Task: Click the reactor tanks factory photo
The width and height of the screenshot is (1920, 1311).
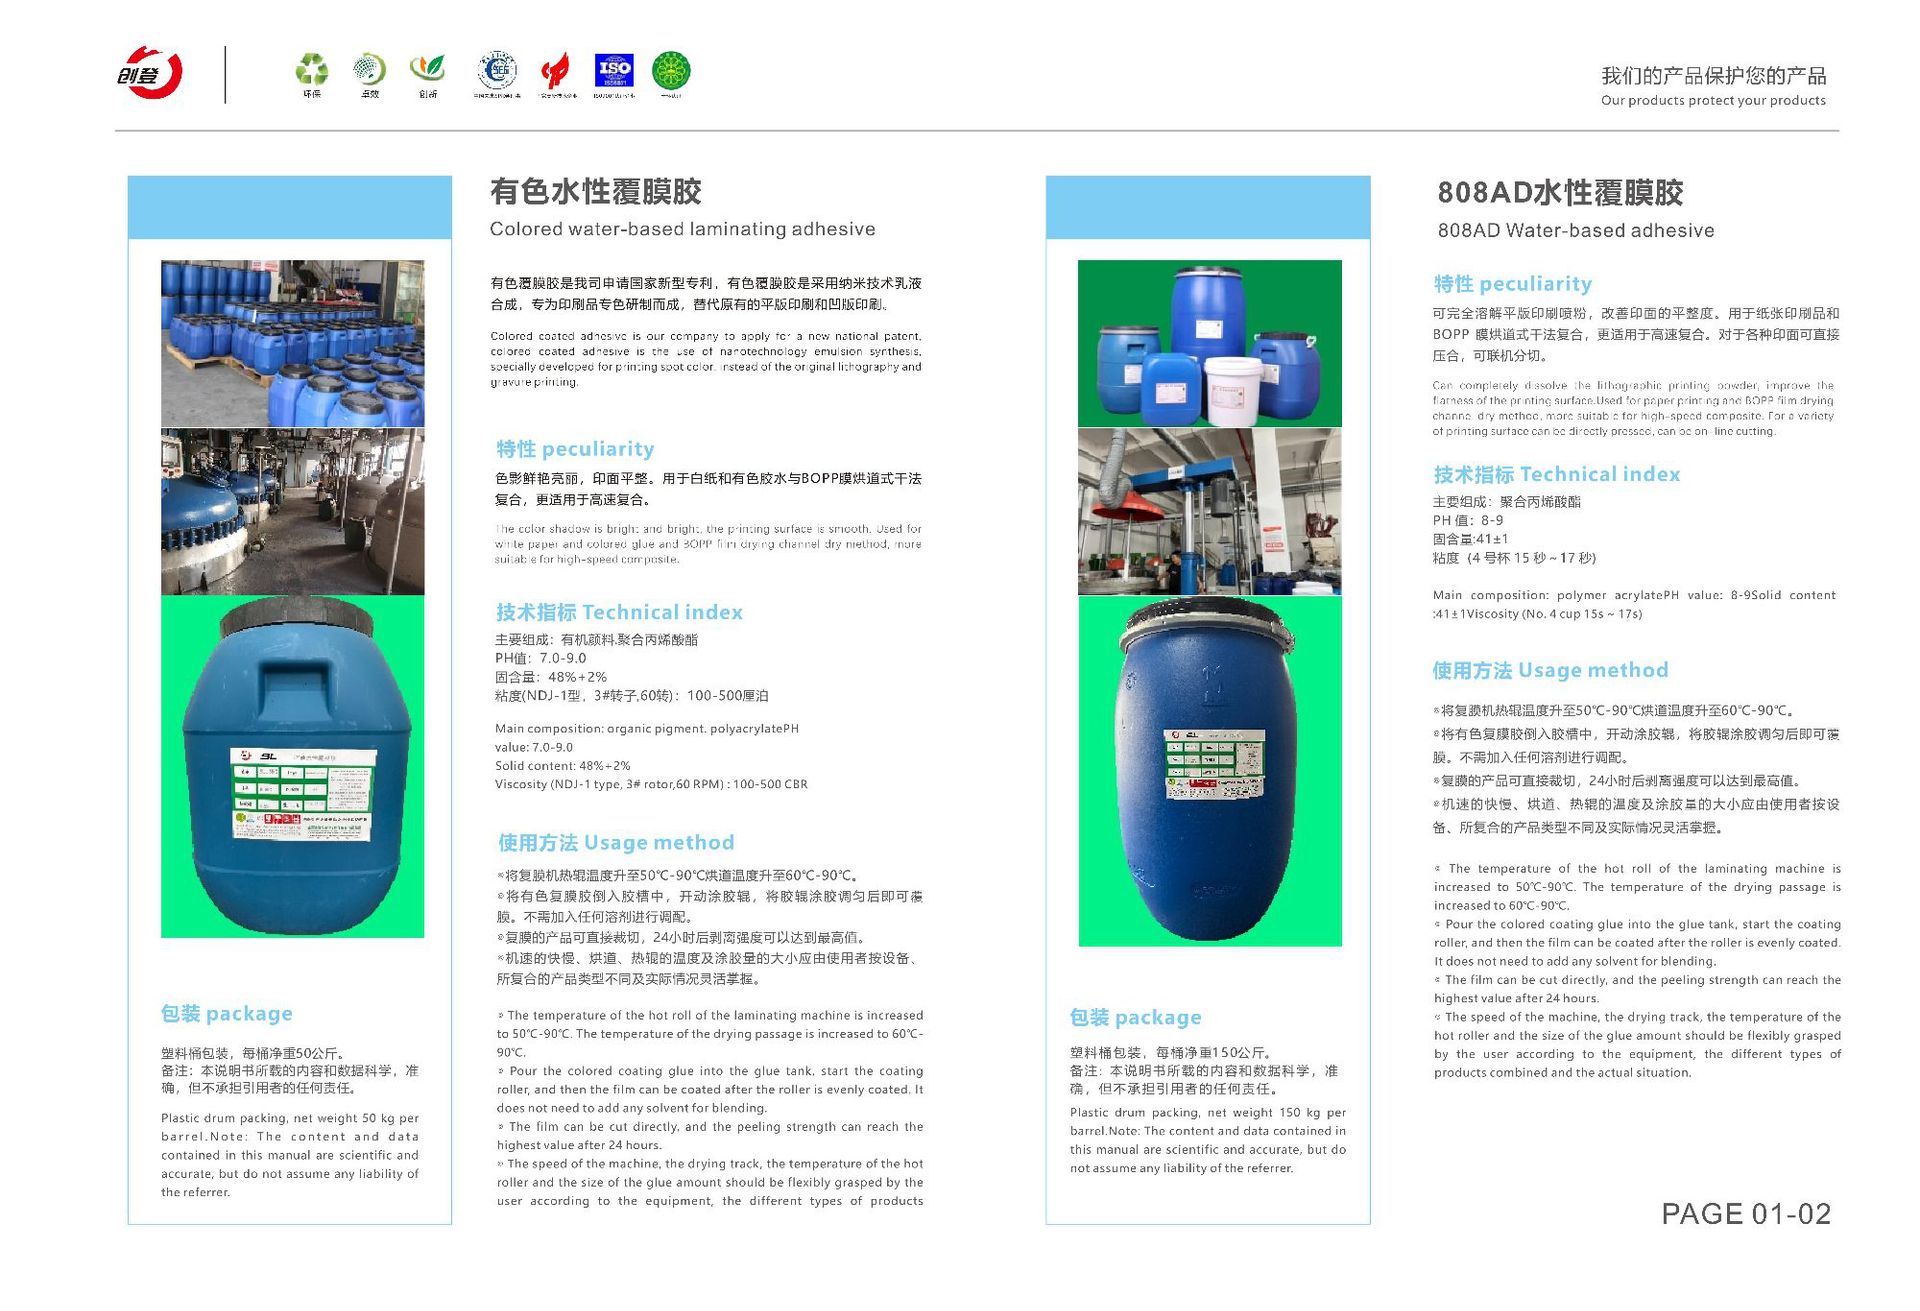Action: click(292, 511)
